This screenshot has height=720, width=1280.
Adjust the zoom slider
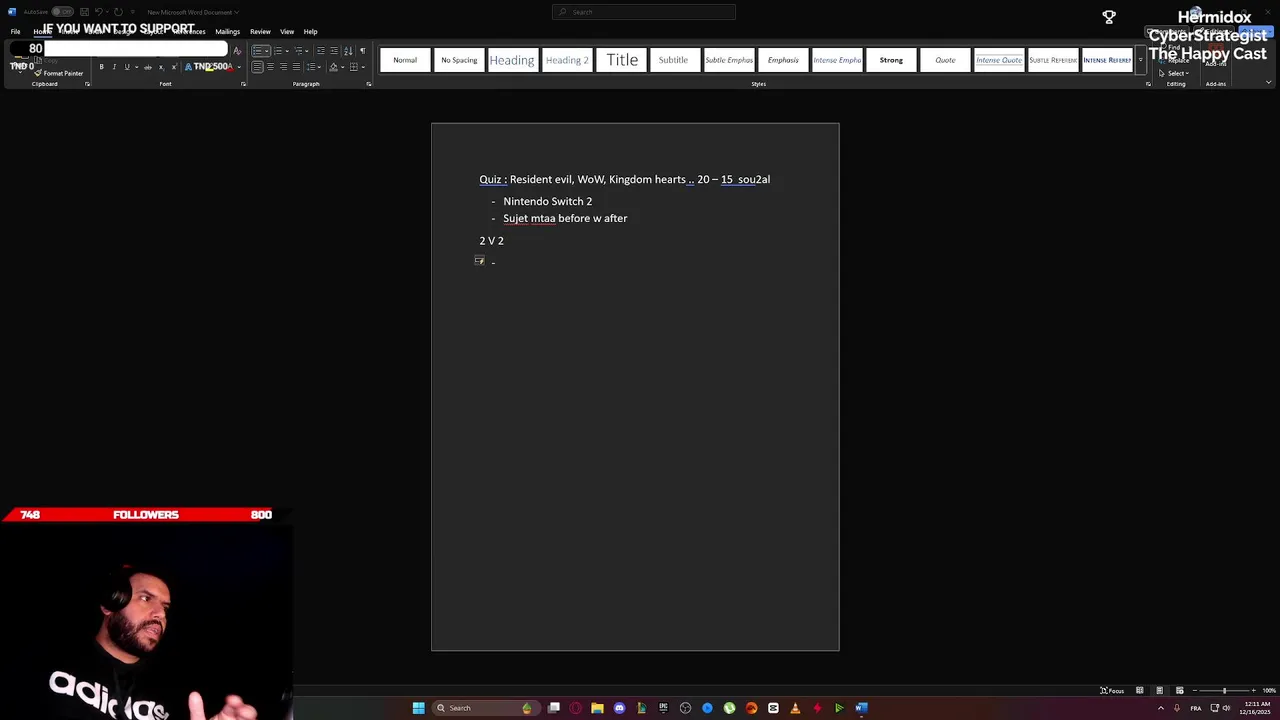pyautogui.click(x=1224, y=691)
